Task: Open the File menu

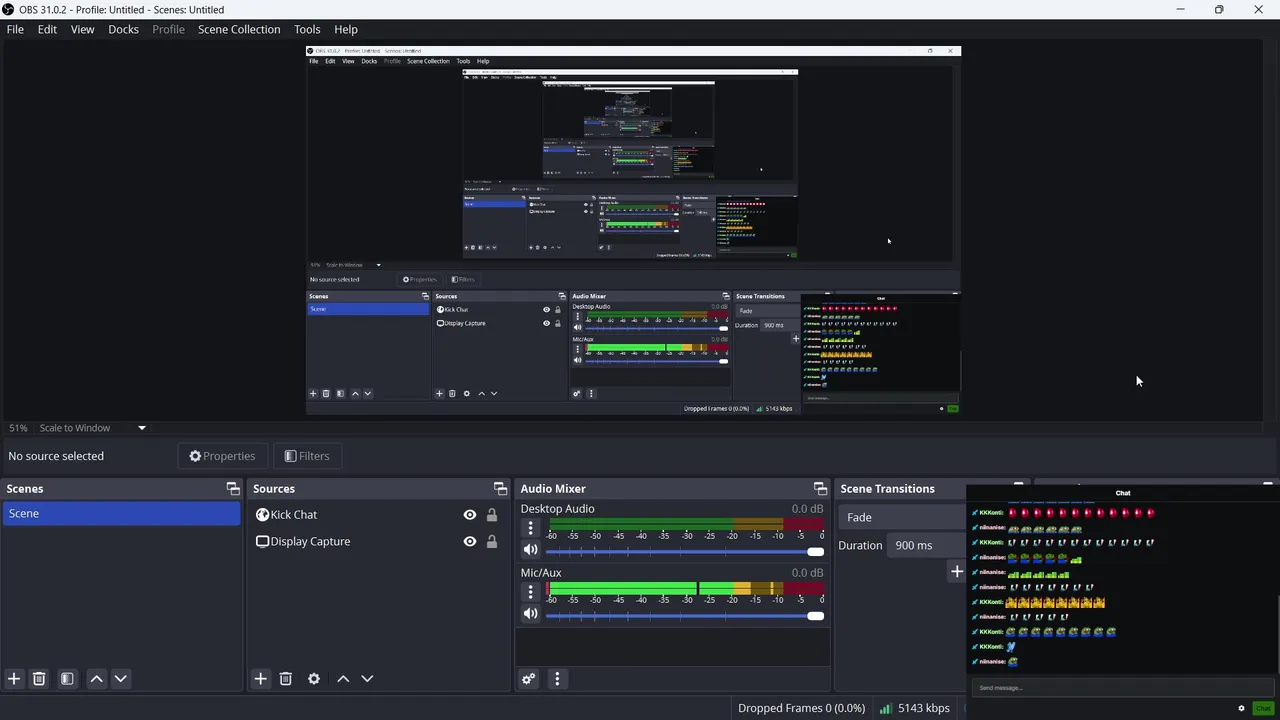Action: tap(15, 29)
